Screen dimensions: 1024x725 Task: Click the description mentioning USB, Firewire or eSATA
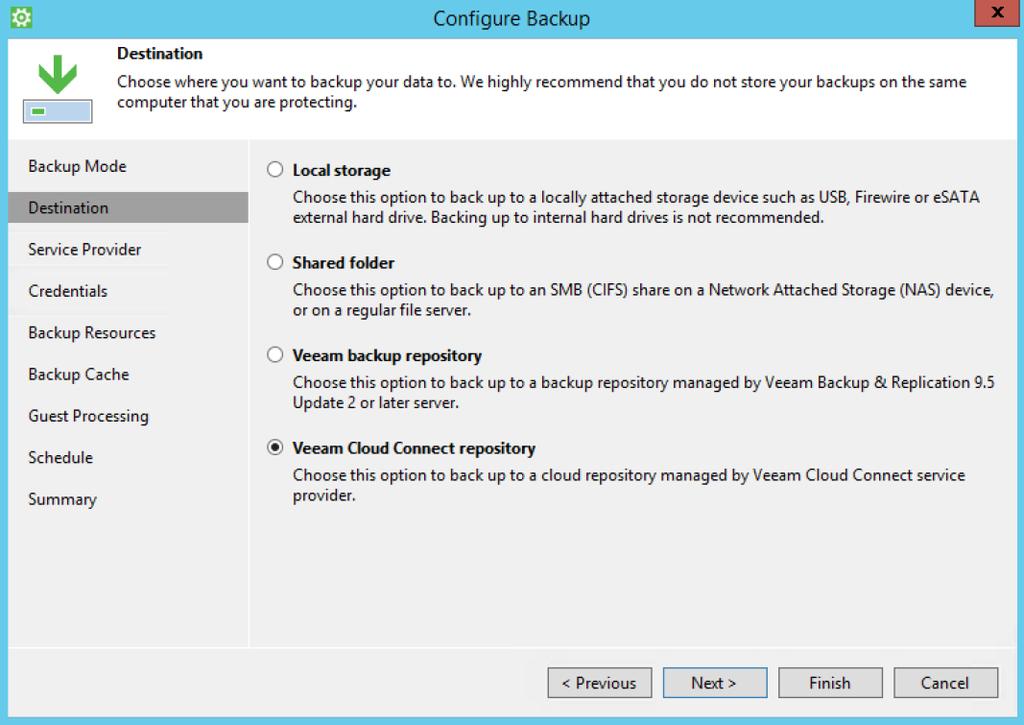(x=635, y=207)
